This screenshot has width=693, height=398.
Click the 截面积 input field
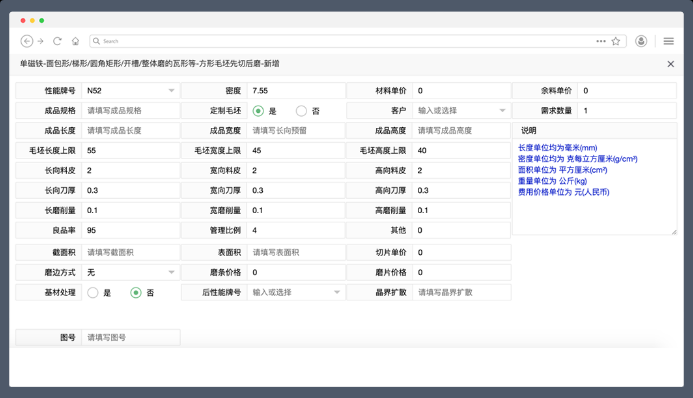click(131, 252)
